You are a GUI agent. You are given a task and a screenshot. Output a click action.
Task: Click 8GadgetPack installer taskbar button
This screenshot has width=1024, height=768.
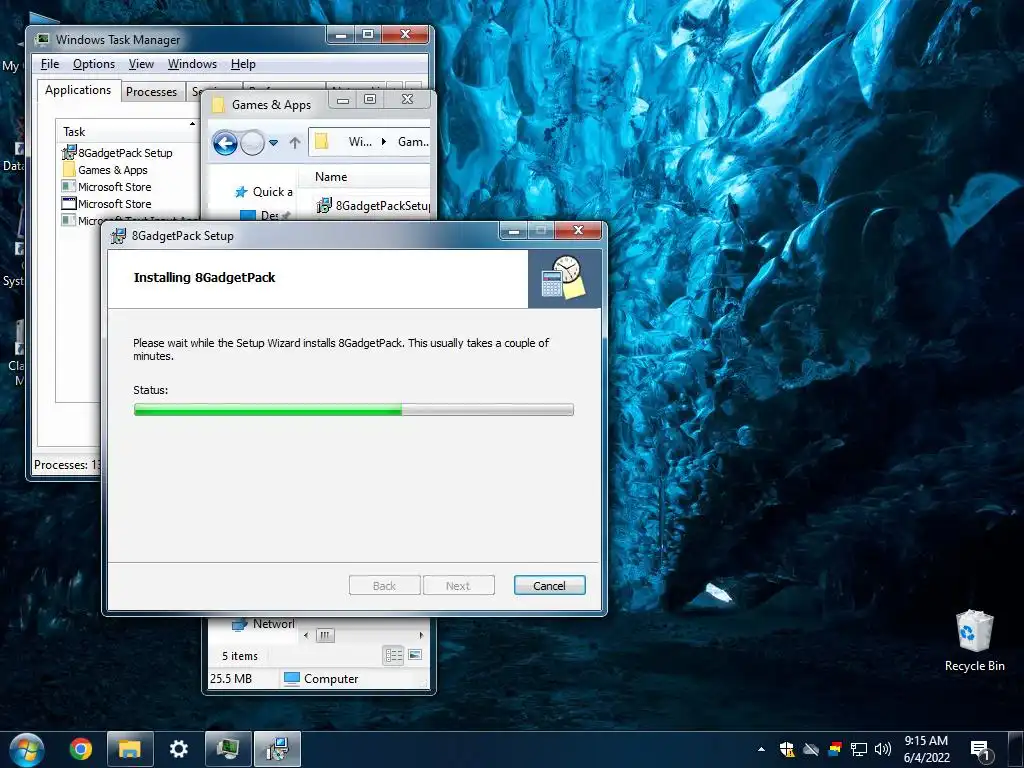278,748
